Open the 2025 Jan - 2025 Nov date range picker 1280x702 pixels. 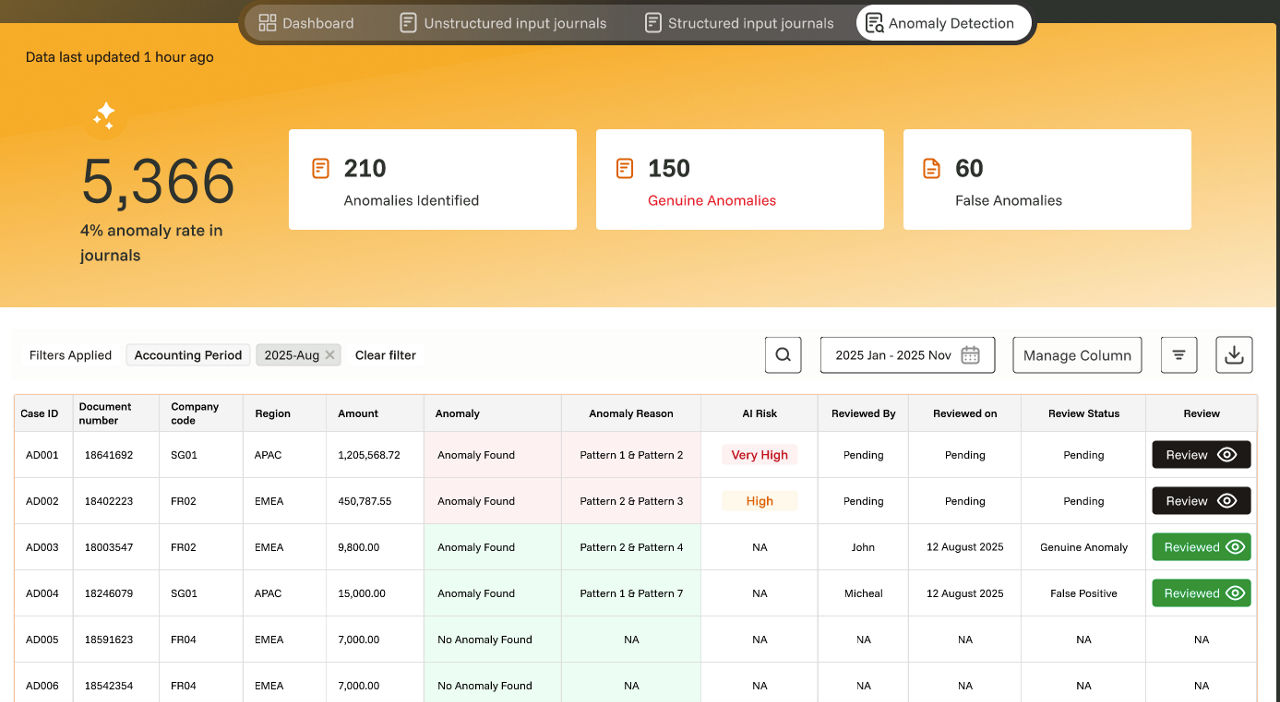893,355
